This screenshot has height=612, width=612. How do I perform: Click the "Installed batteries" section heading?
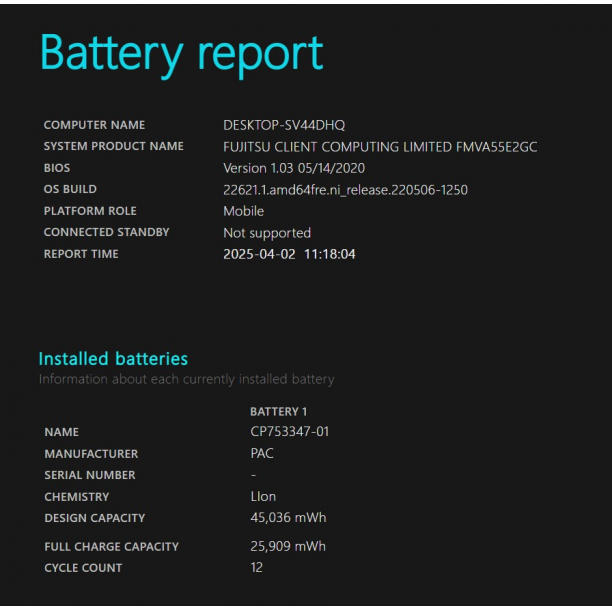point(113,359)
